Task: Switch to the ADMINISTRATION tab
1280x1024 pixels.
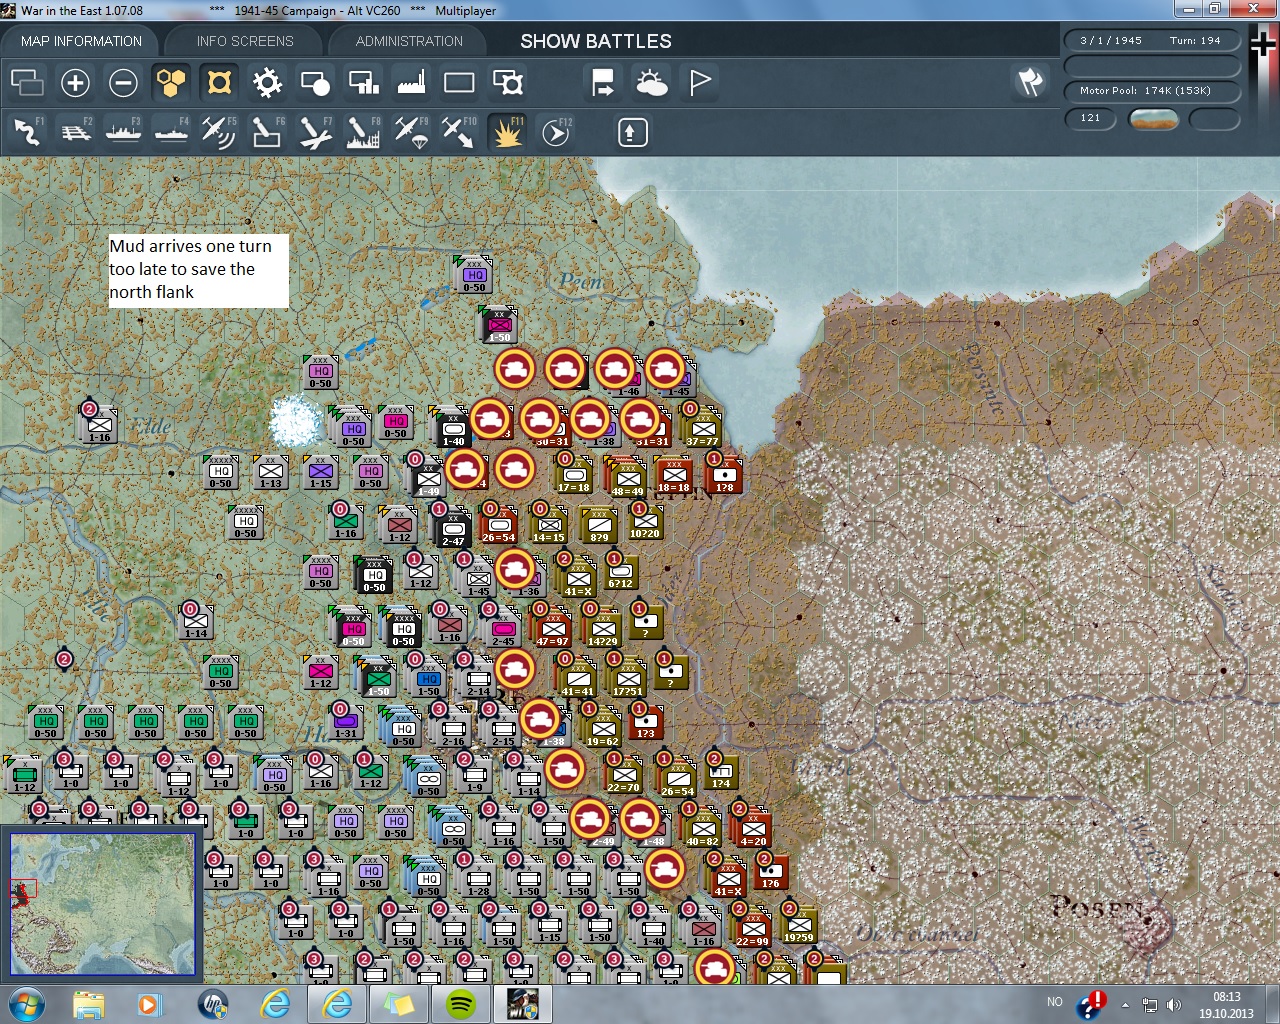Action: pyautogui.click(x=409, y=41)
